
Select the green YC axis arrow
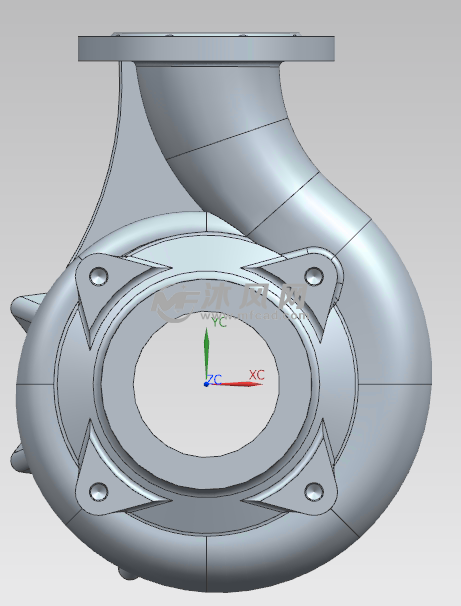pos(207,354)
